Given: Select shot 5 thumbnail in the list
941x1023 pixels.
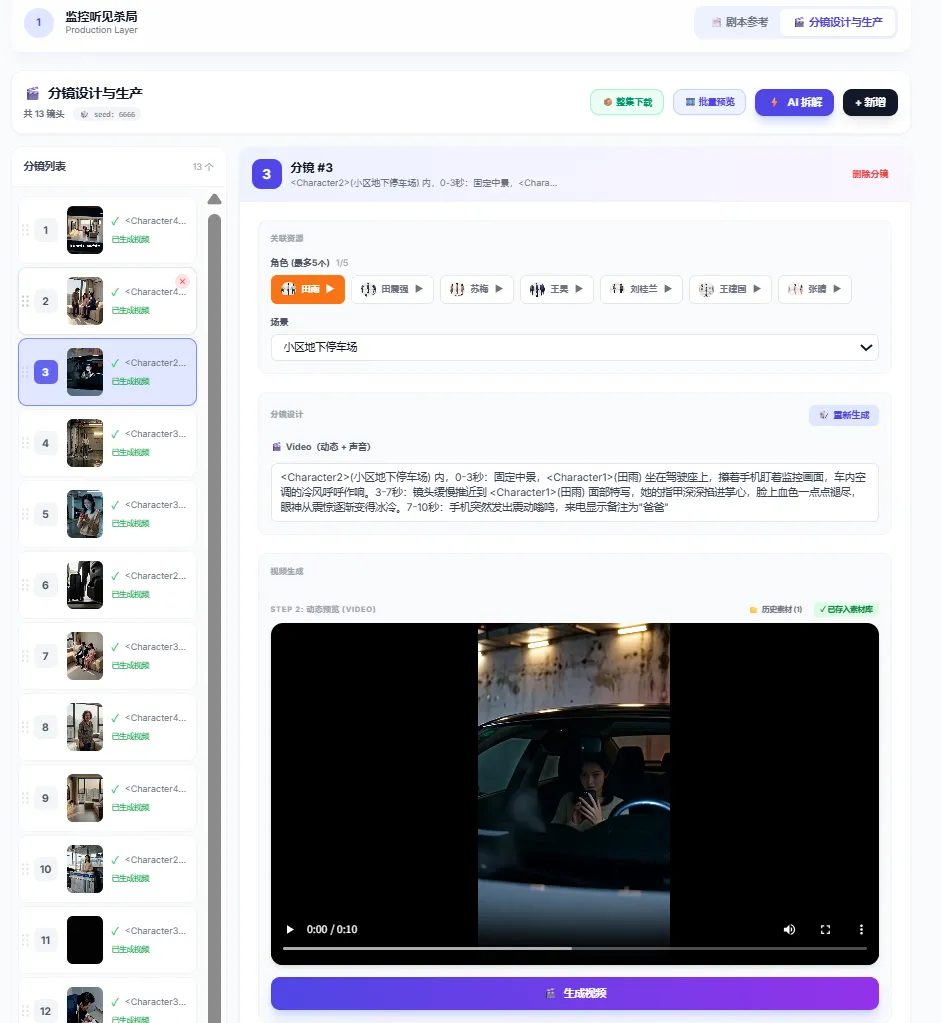Looking at the screenshot, I should pyautogui.click(x=85, y=514).
